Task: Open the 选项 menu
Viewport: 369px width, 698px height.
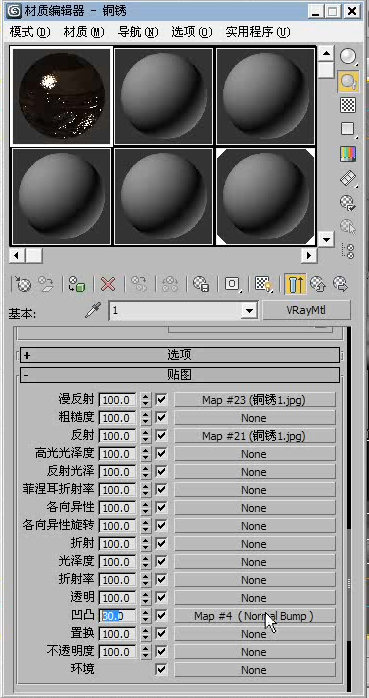Action: click(192, 32)
